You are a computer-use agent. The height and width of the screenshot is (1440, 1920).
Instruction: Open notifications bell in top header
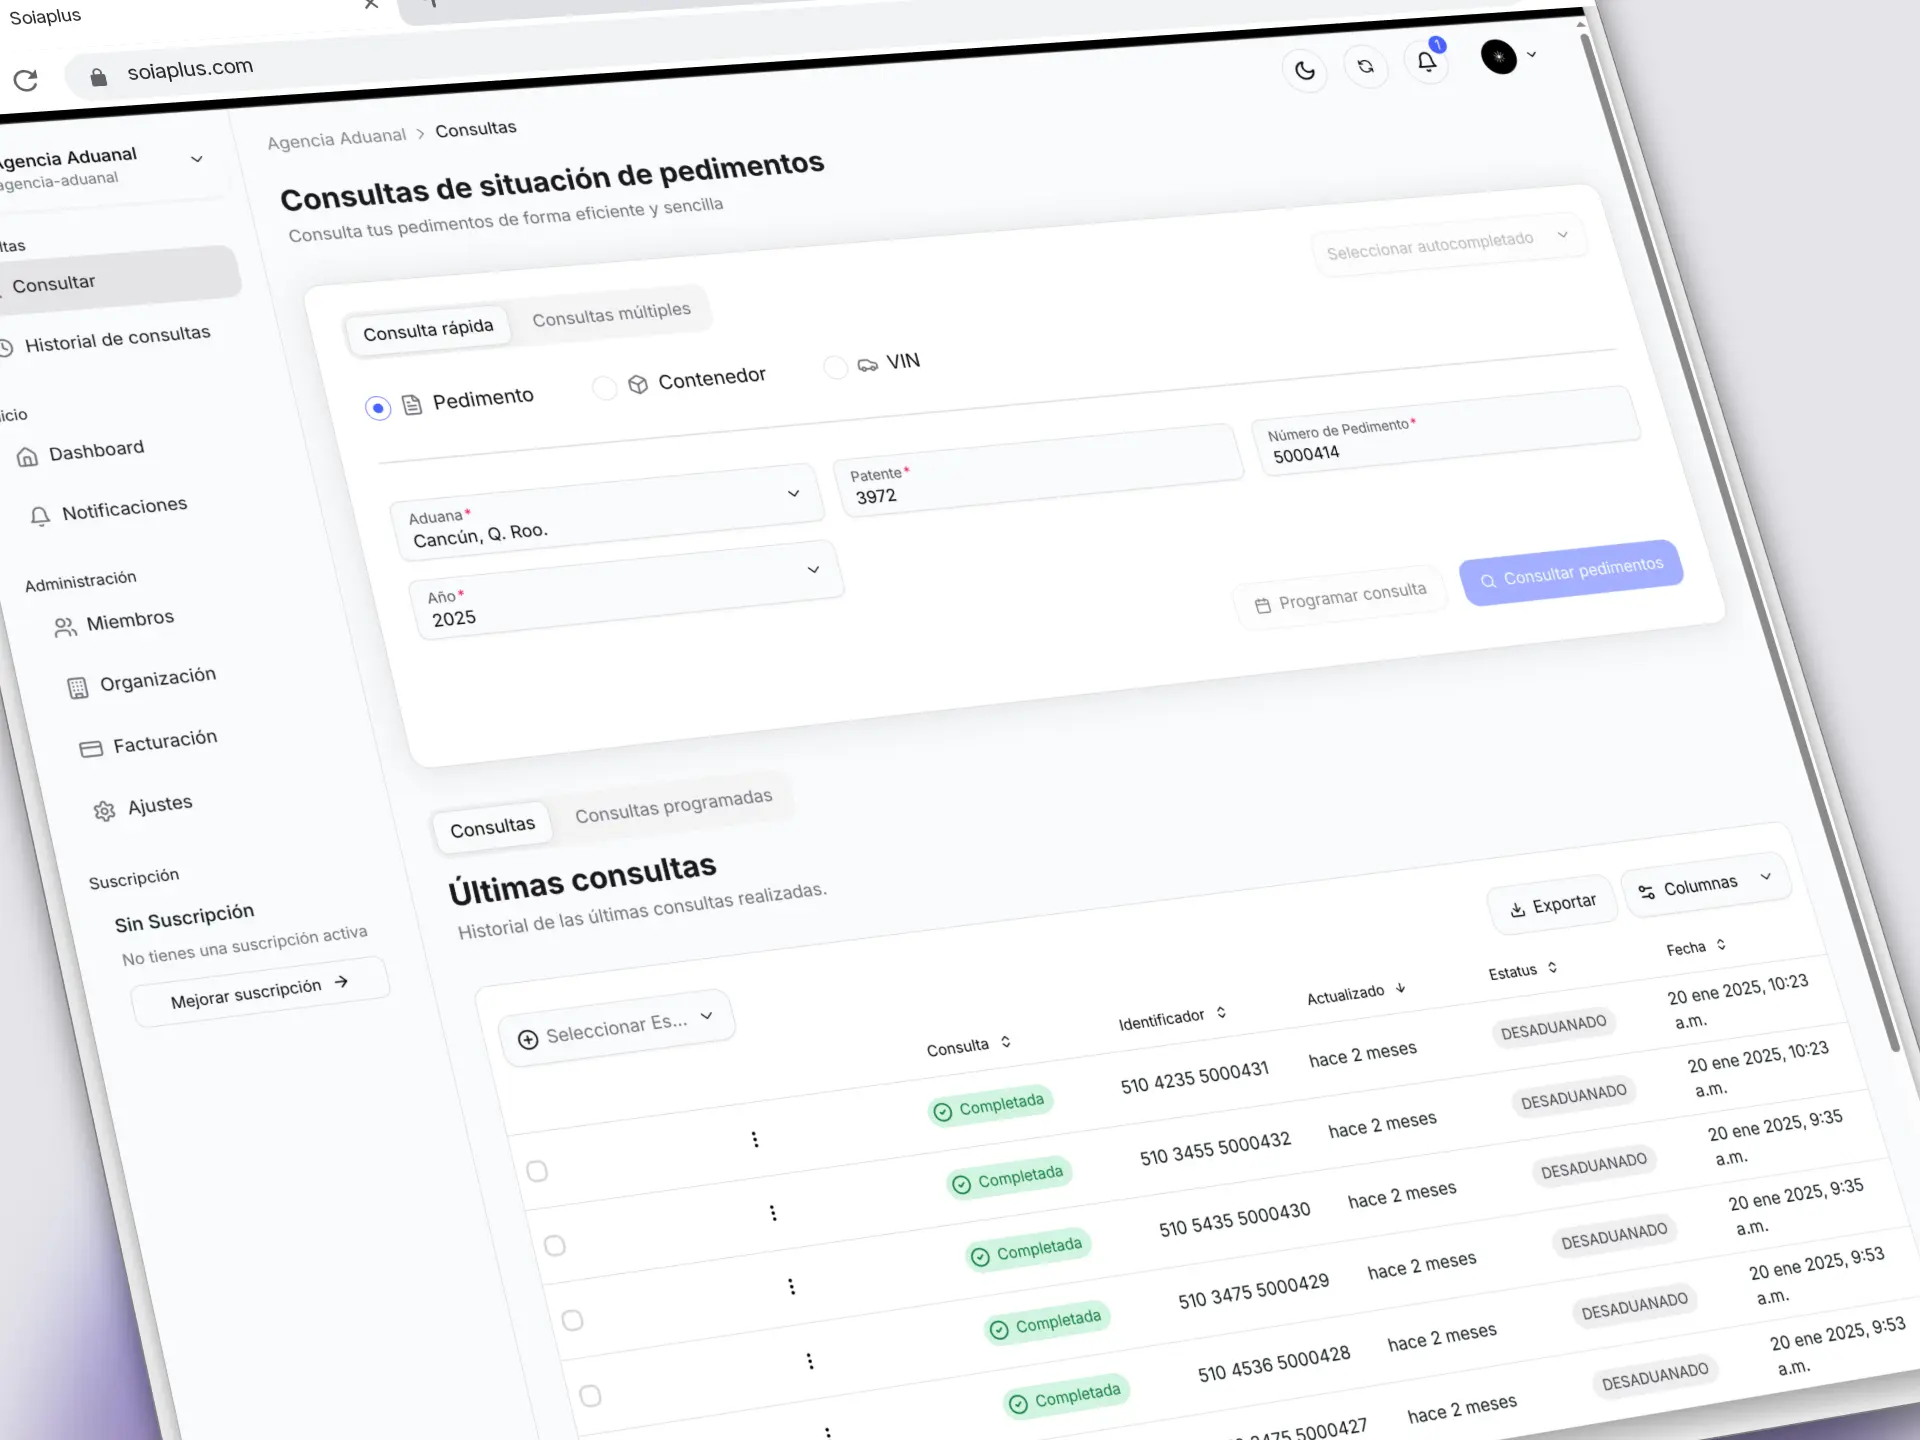point(1427,62)
